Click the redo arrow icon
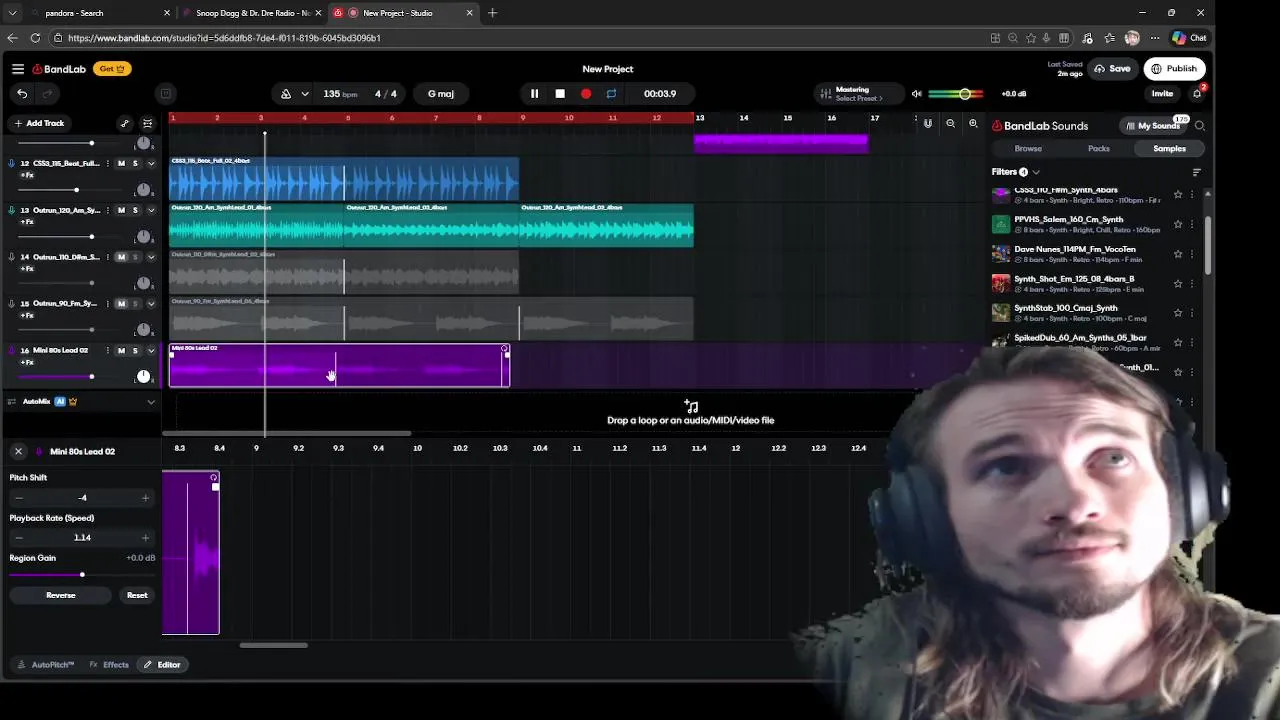Viewport: 1280px width, 720px height. click(x=46, y=94)
